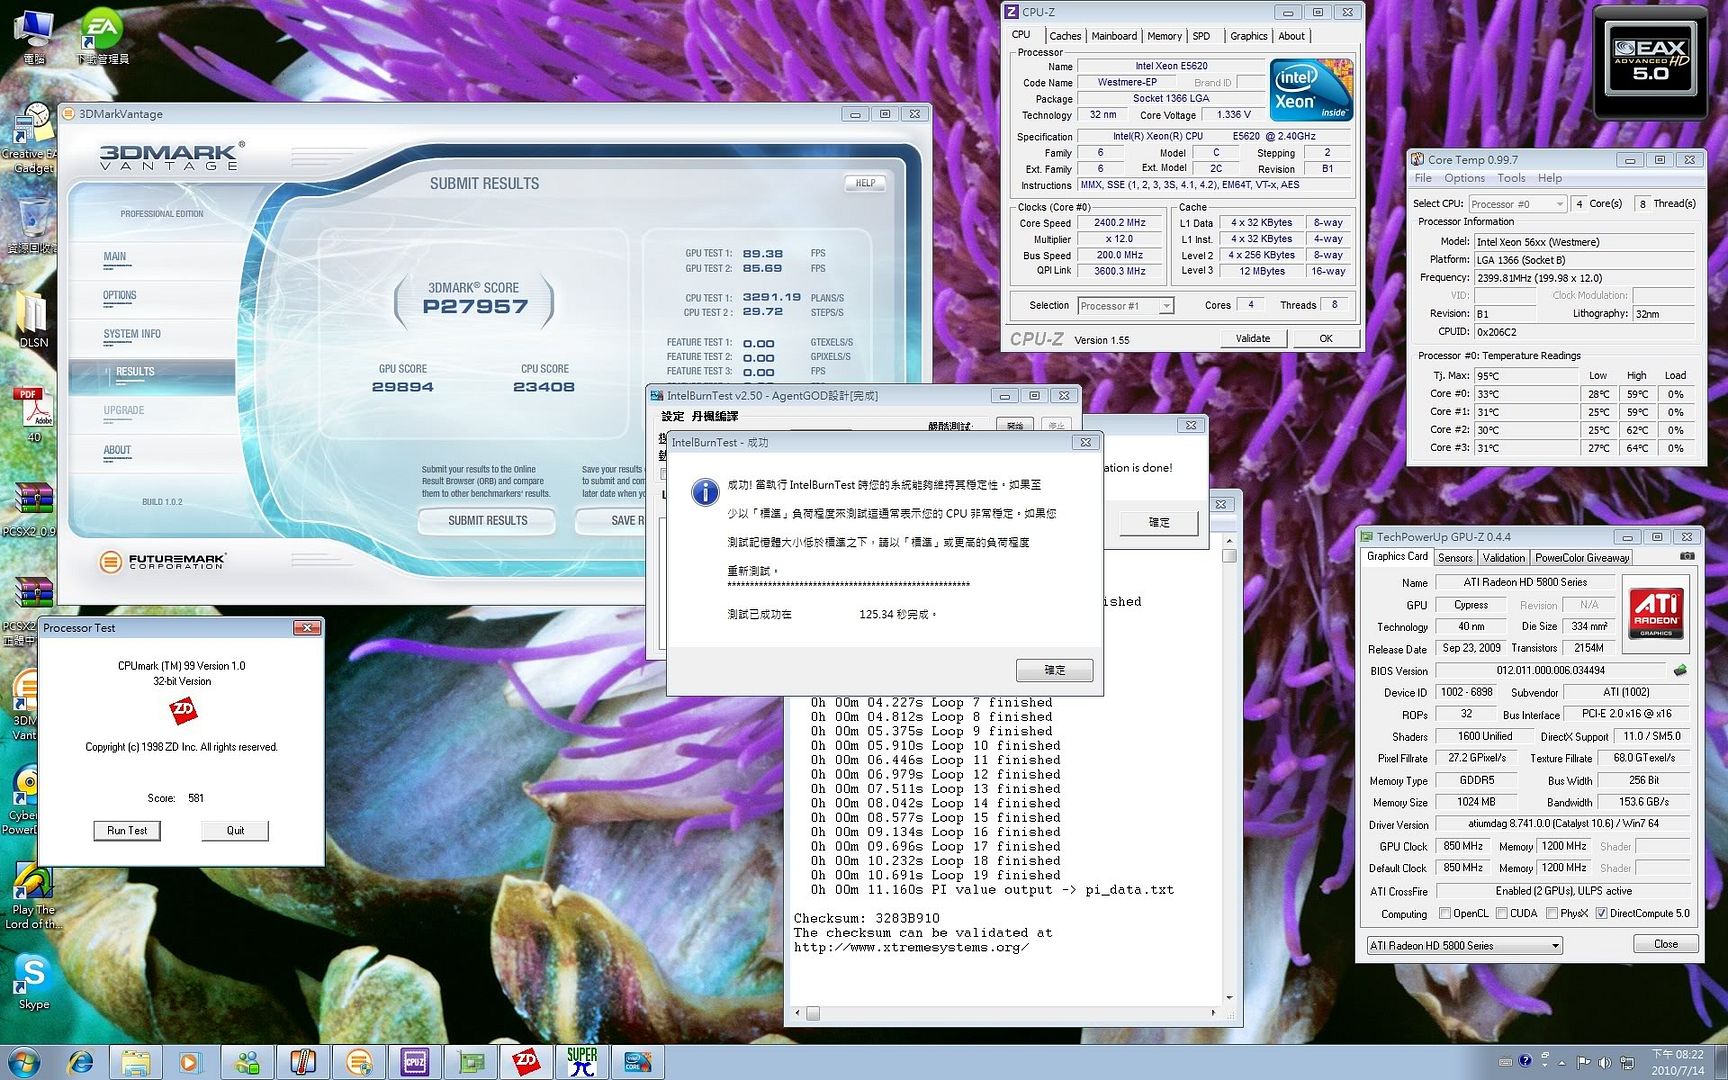
Task: Switch to Validation tab in GPU-Z
Action: (x=1503, y=558)
